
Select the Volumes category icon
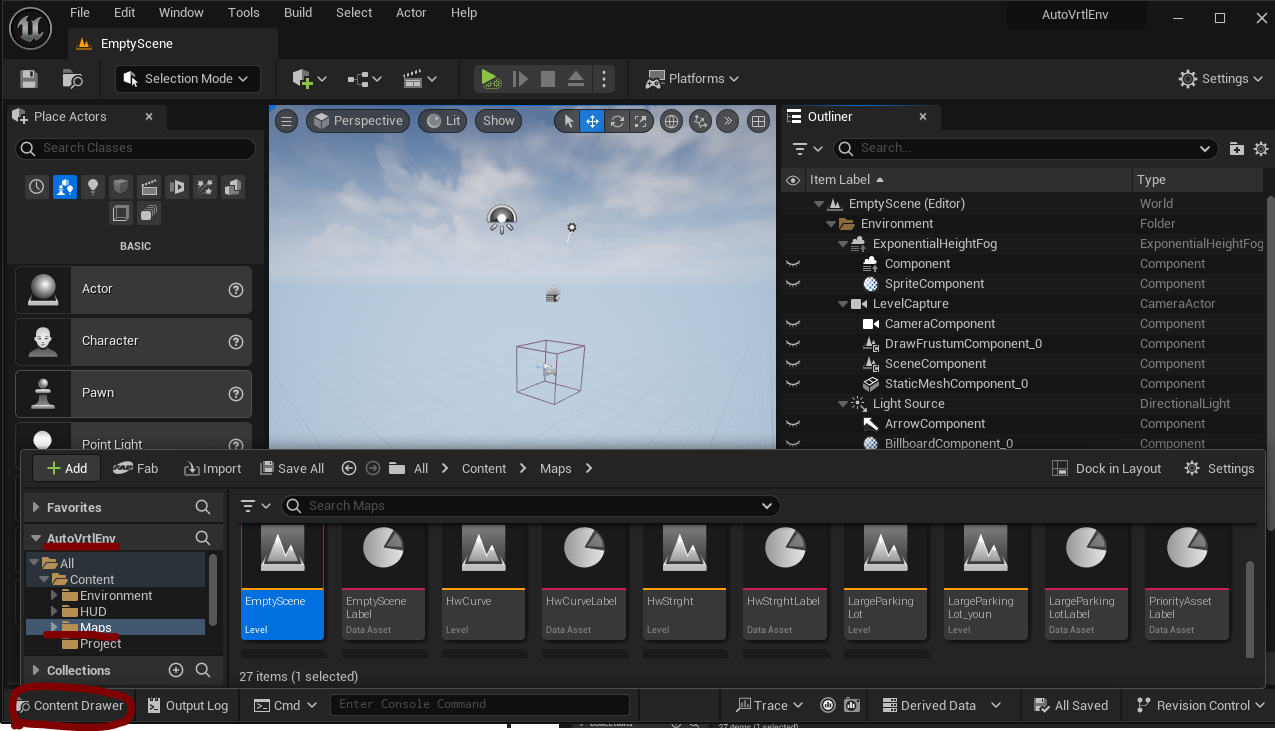coord(121,213)
